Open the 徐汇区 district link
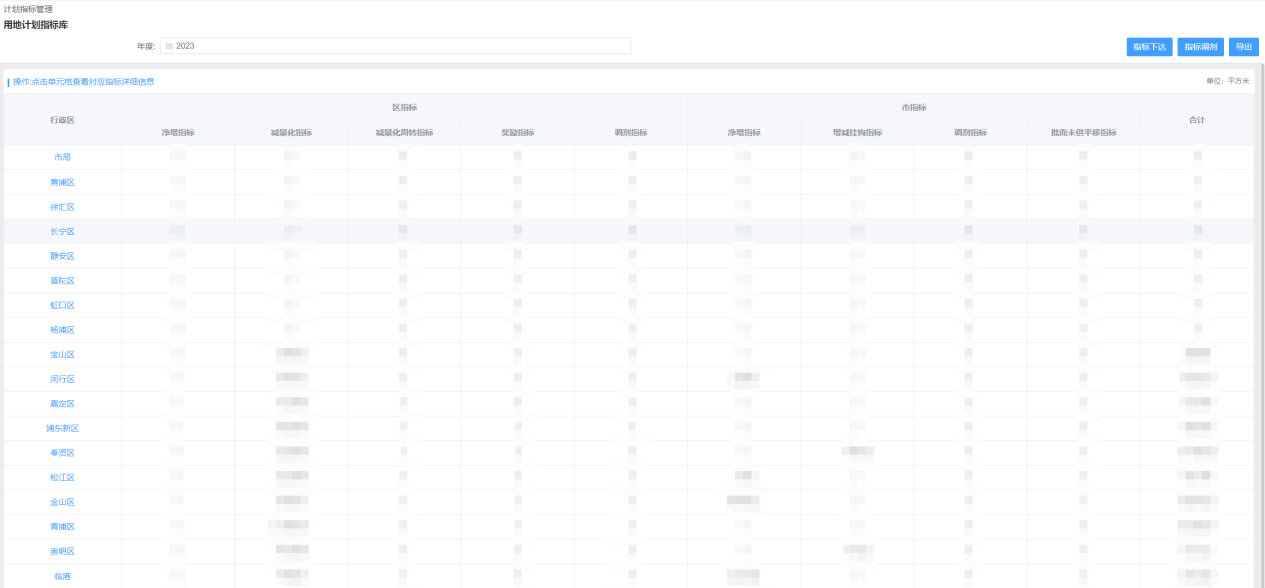This screenshot has height=588, width=1265. pyautogui.click(x=62, y=207)
